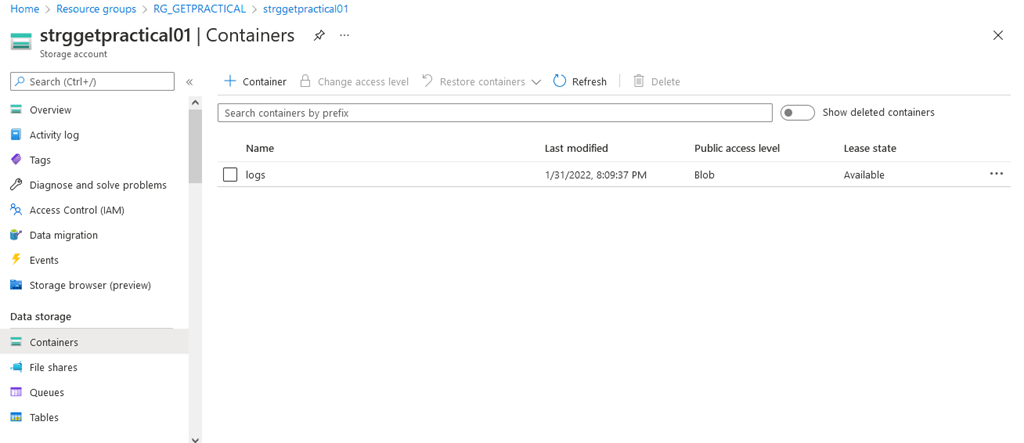Click the Delete button label
The image size is (1024, 443).
click(x=665, y=82)
